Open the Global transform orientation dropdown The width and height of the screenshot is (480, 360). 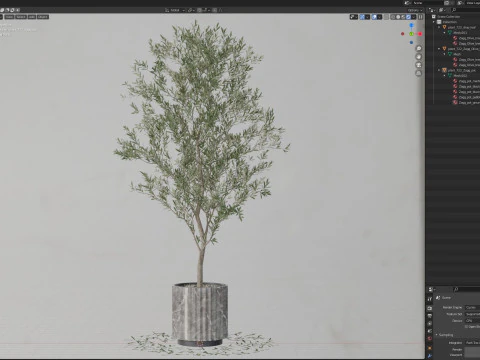(175, 10)
